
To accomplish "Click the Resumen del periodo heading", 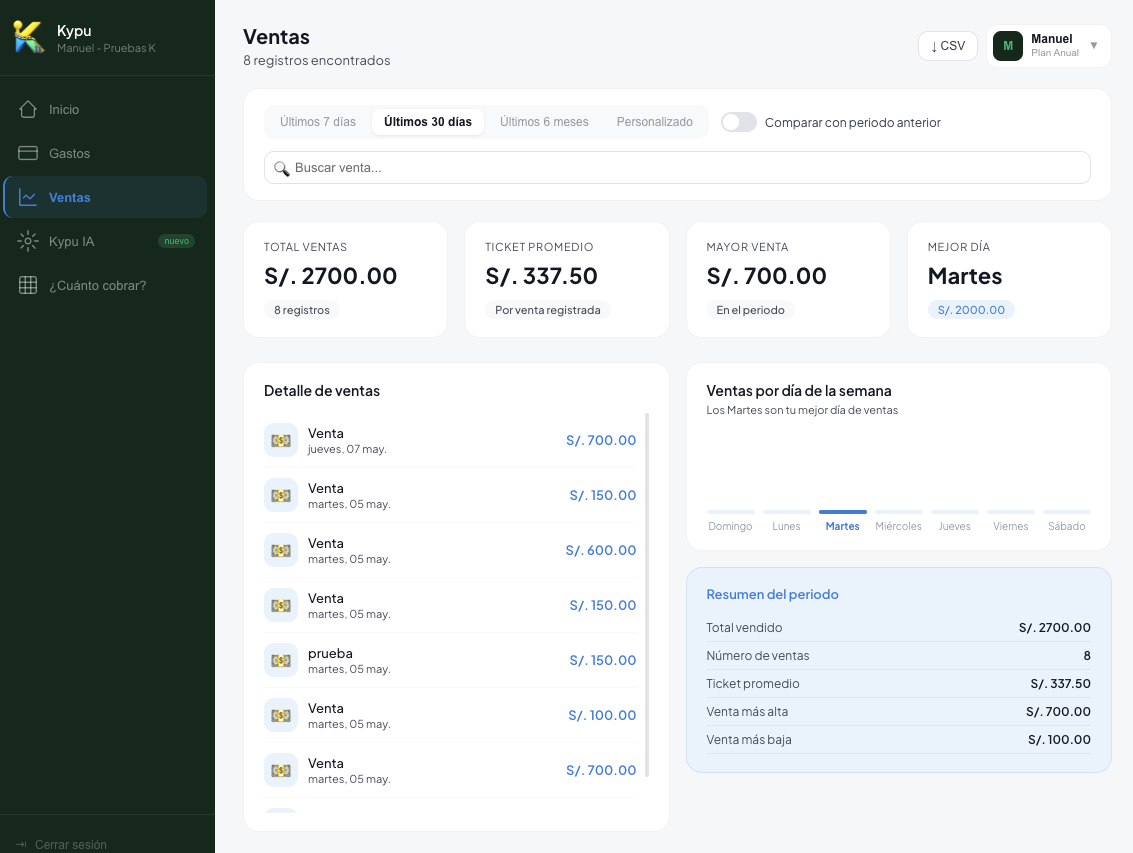I will tap(772, 594).
